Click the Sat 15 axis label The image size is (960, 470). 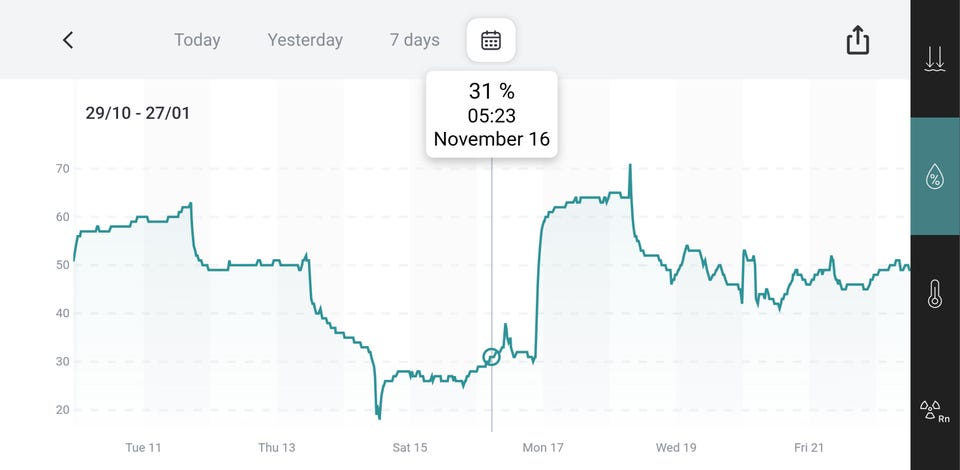[x=409, y=447]
